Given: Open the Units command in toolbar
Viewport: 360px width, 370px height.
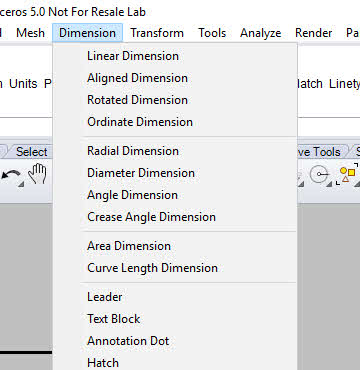Looking at the screenshot, I should [23, 84].
